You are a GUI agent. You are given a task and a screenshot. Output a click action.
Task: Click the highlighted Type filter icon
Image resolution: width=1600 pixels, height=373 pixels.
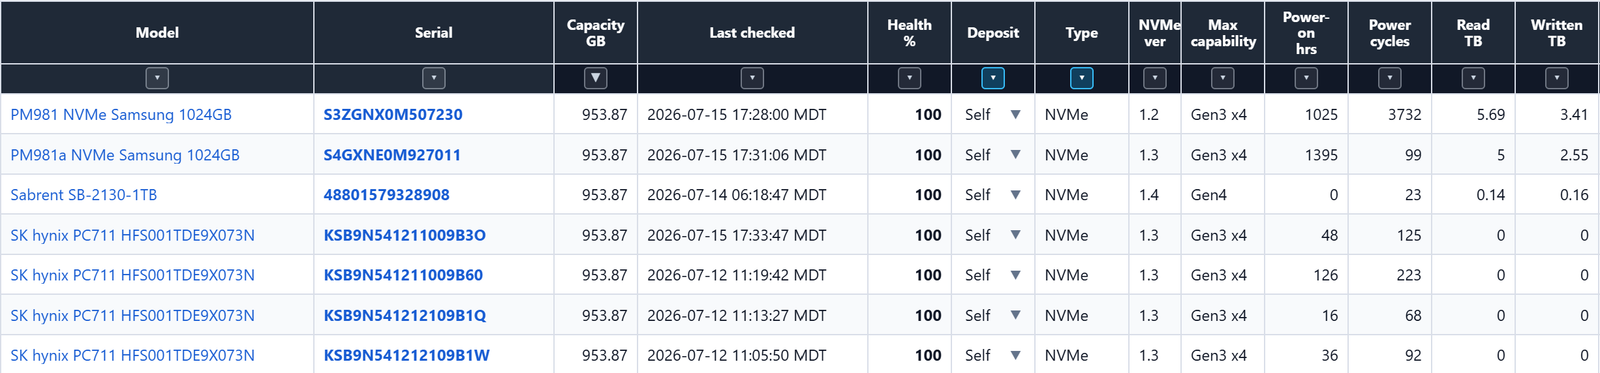coord(1081,78)
